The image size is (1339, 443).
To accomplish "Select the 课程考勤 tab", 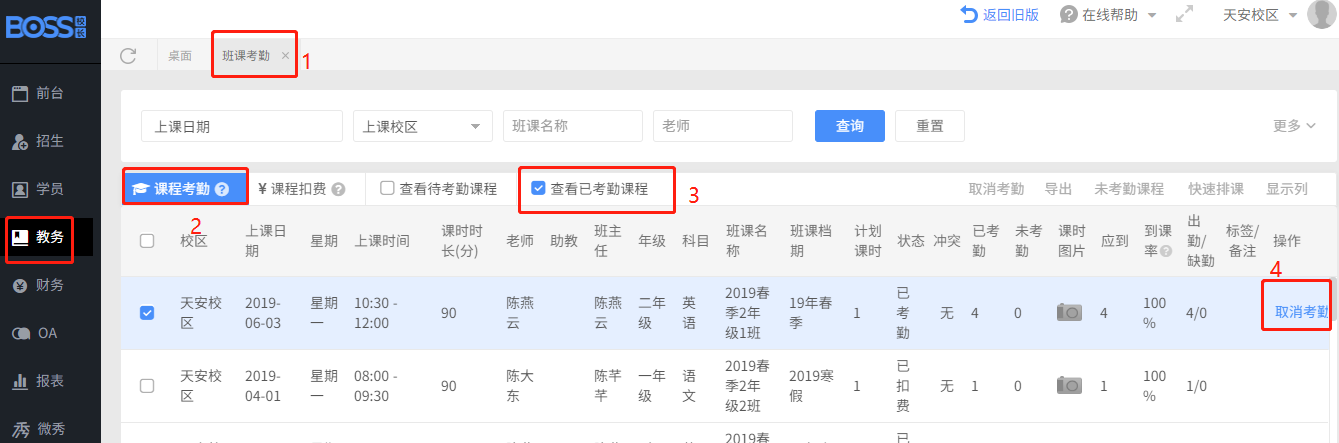I will pos(185,188).
